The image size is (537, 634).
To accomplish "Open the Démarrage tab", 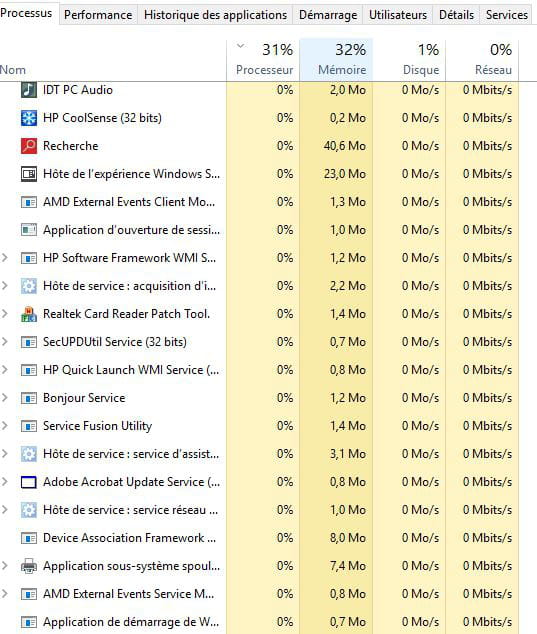I will [328, 15].
